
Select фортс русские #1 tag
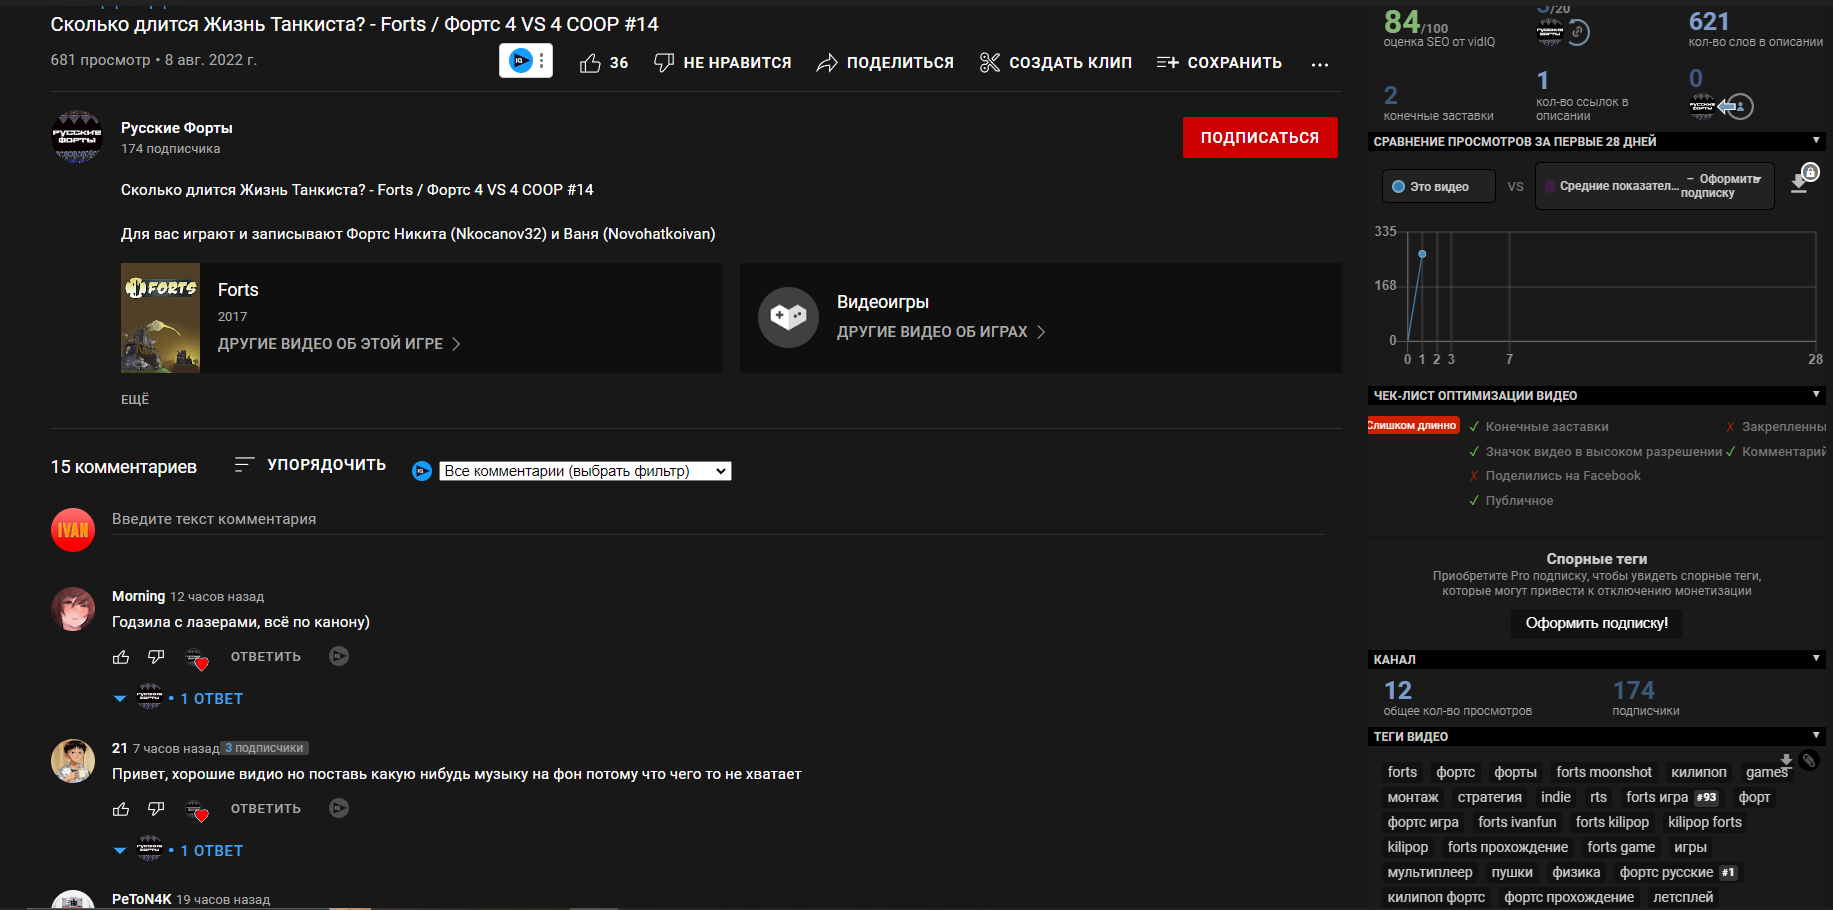(1677, 872)
